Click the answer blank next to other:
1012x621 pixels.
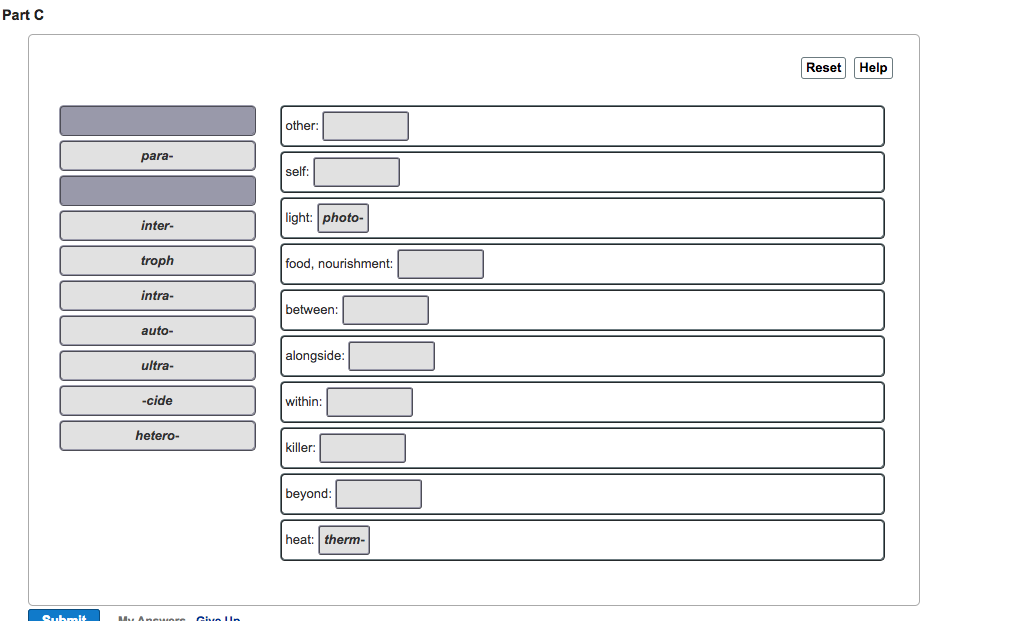365,125
